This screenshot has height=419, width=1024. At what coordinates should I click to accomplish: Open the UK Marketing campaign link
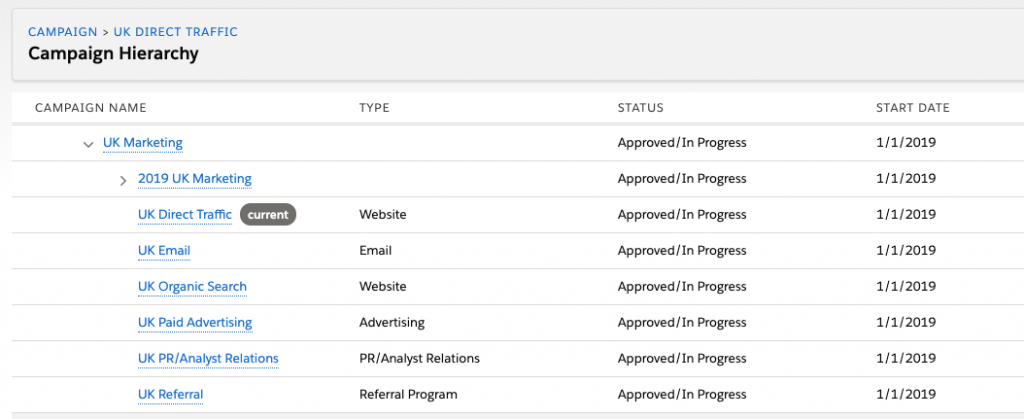coord(142,143)
